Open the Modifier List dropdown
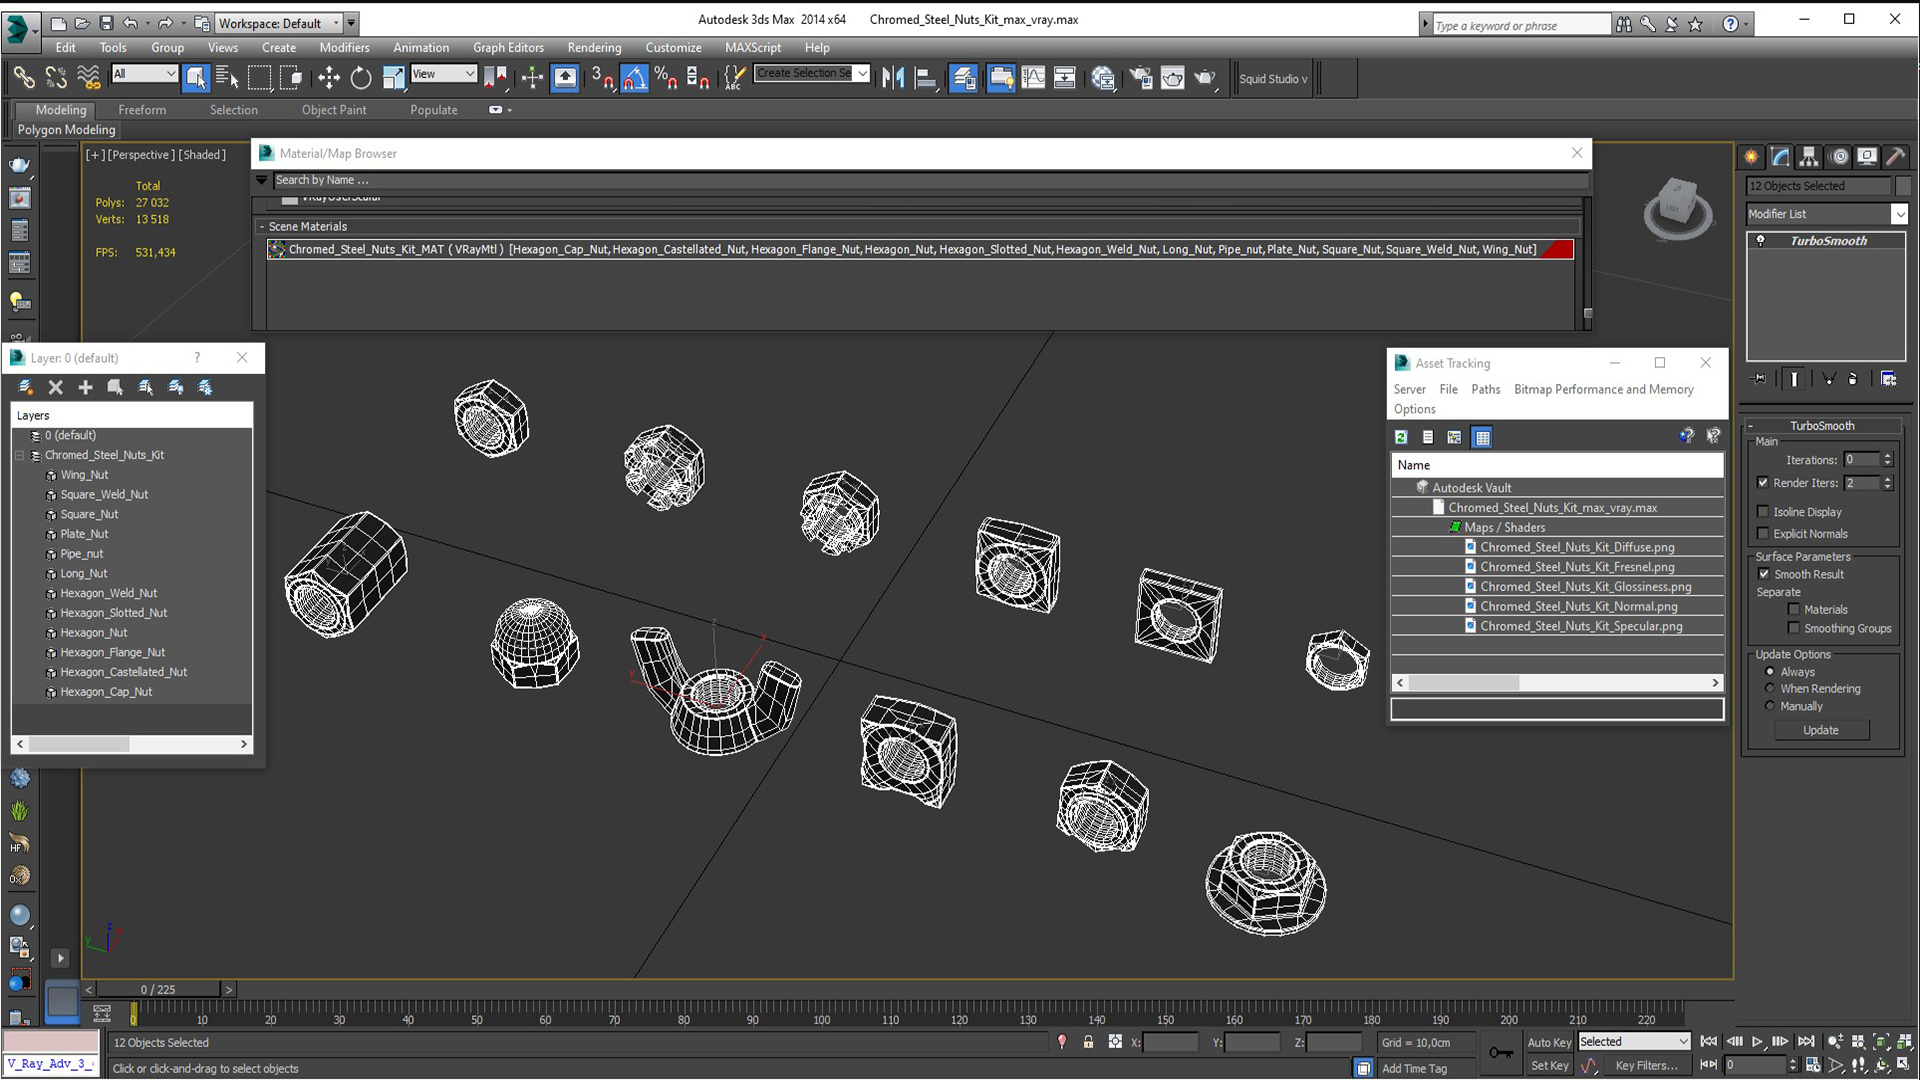The width and height of the screenshot is (1920, 1080). [x=1826, y=214]
